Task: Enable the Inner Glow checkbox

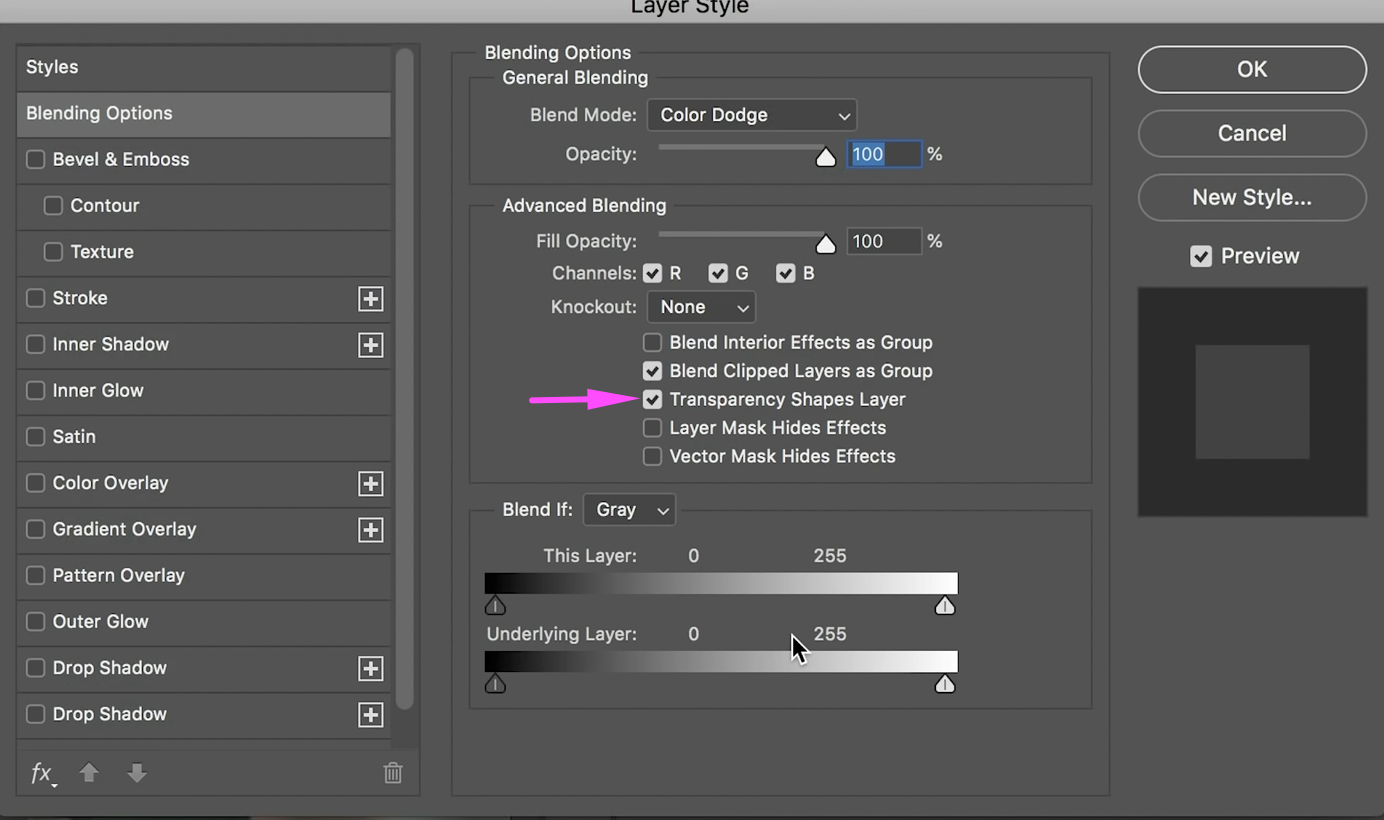Action: click(36, 390)
